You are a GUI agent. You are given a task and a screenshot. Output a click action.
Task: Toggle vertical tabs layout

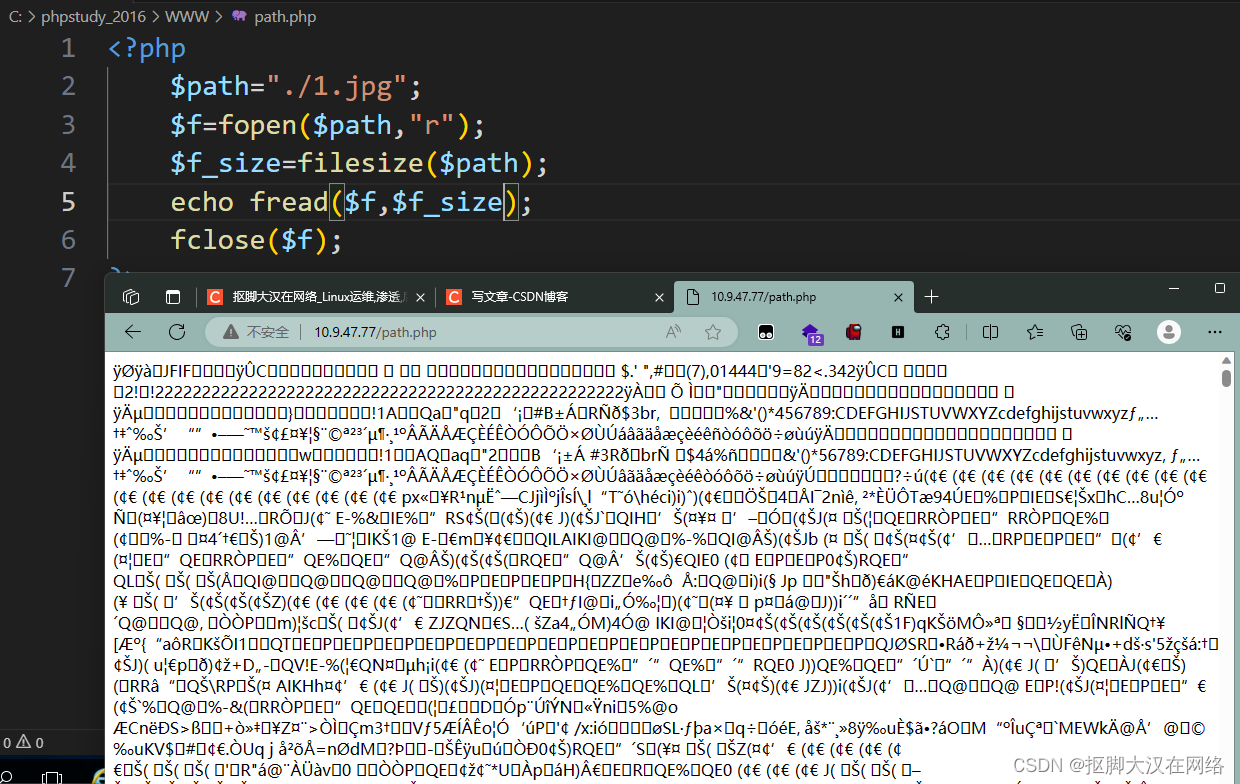click(x=172, y=296)
